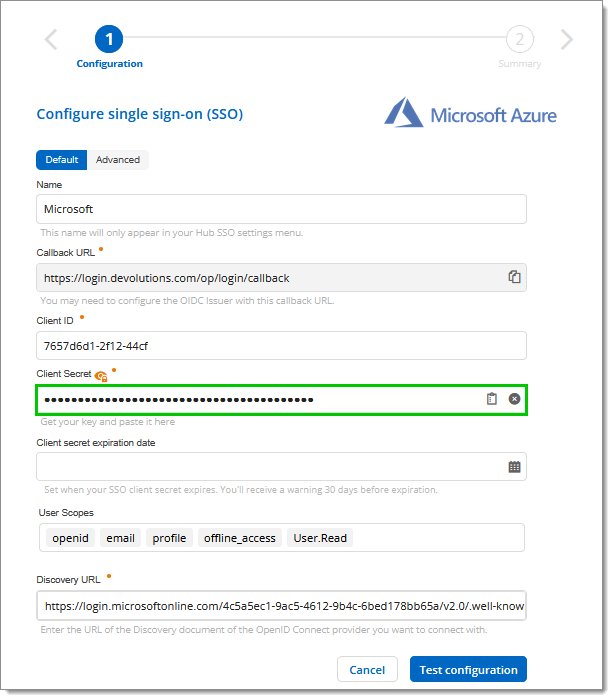The image size is (613, 700).
Task: Click the Microsoft Azure logo
Action: [471, 113]
